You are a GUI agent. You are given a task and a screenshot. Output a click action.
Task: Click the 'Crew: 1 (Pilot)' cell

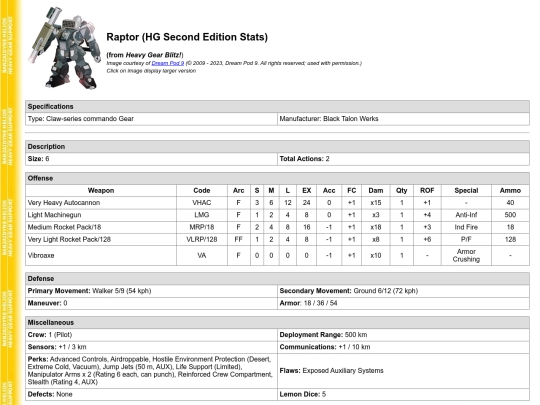pyautogui.click(x=151, y=335)
